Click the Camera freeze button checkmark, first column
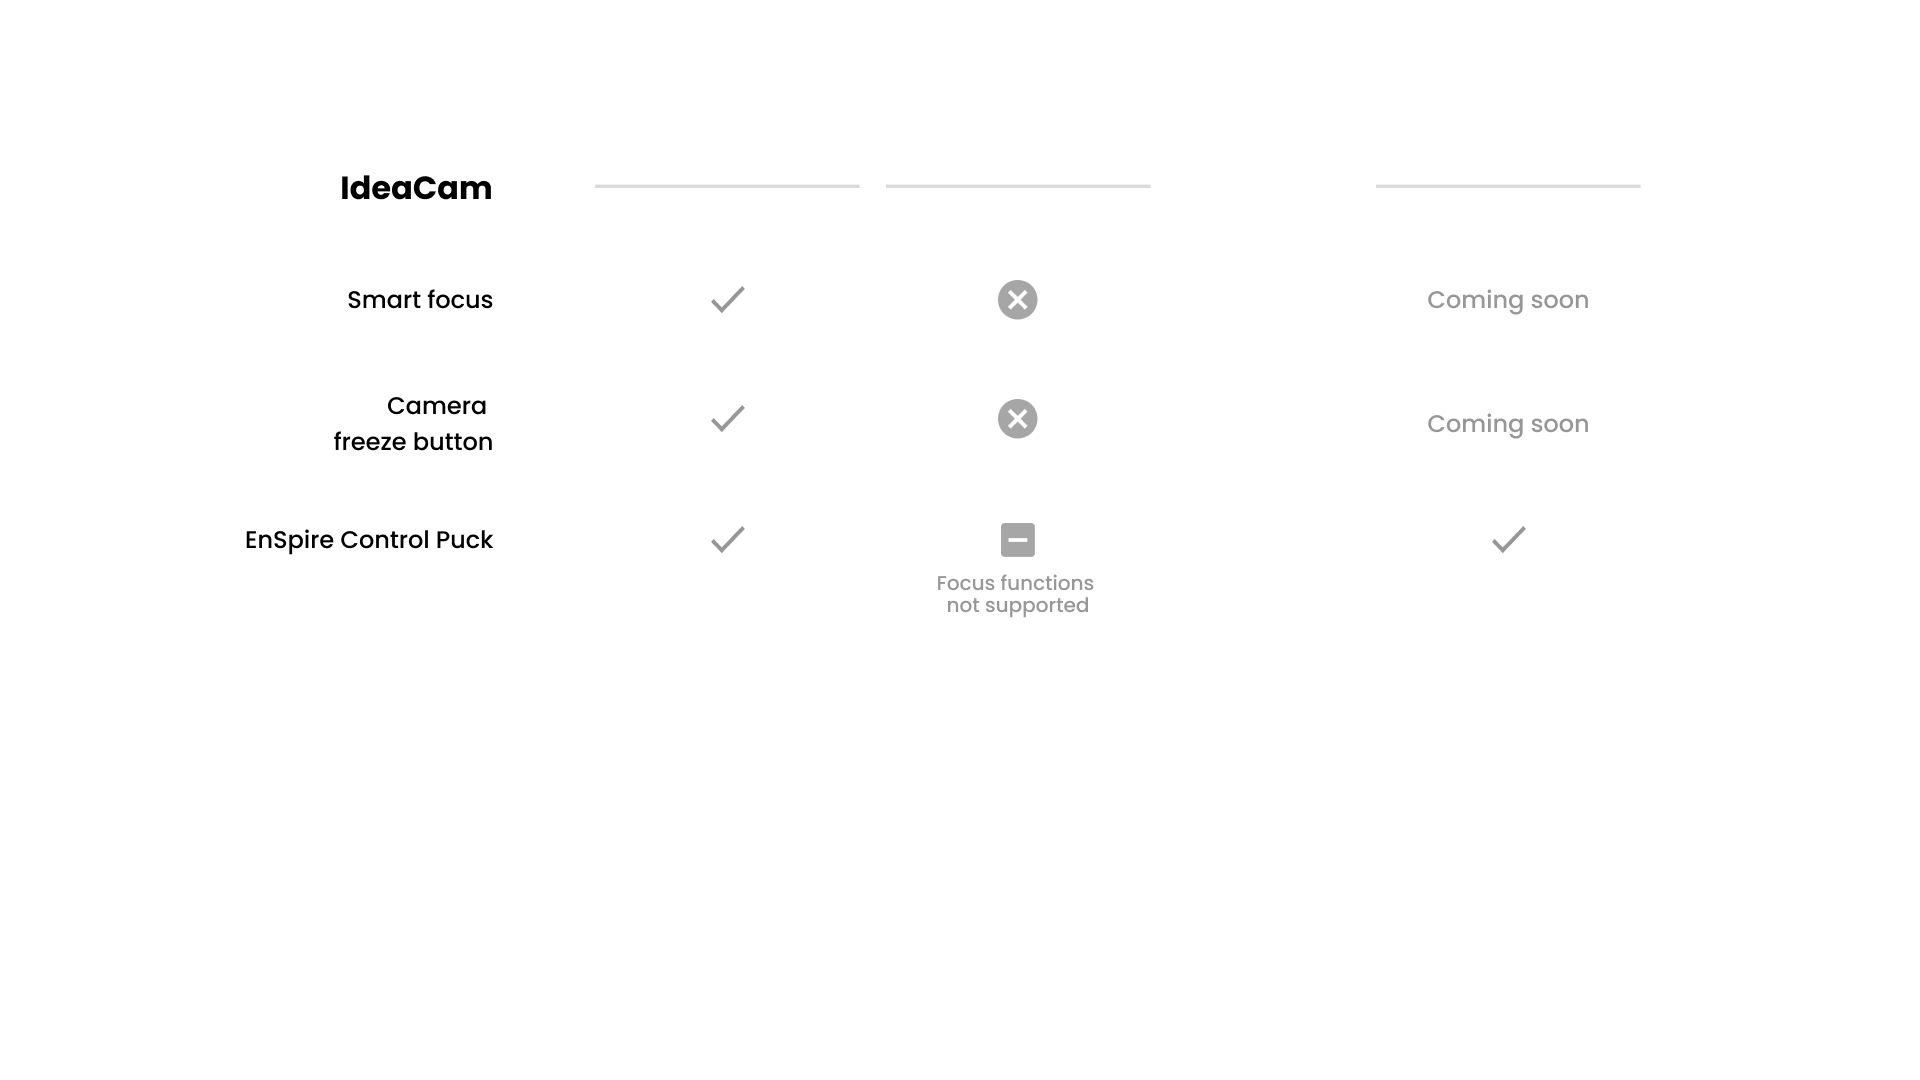The width and height of the screenshot is (1920, 1080). tap(728, 418)
